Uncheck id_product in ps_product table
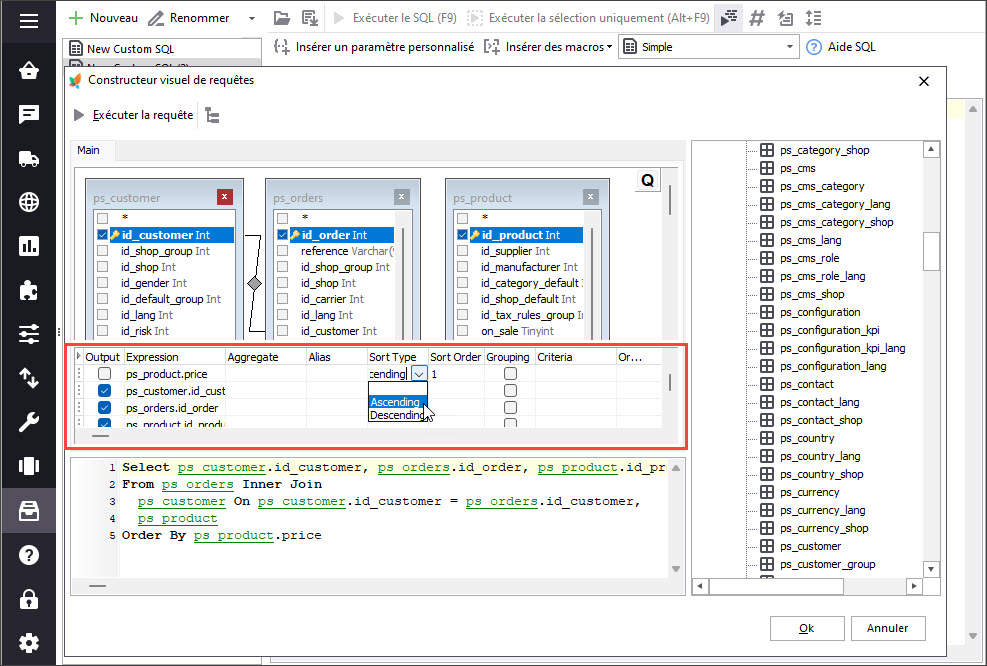 pyautogui.click(x=463, y=235)
